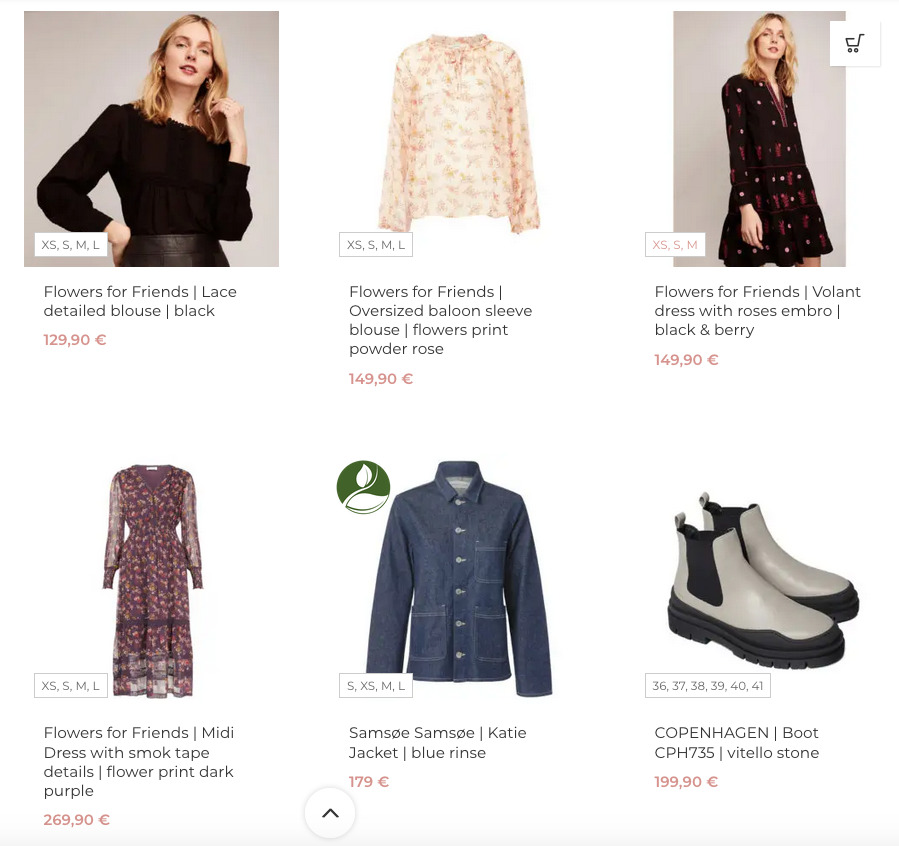Open the shopping cart icon
899x846 pixels.
[x=855, y=43]
